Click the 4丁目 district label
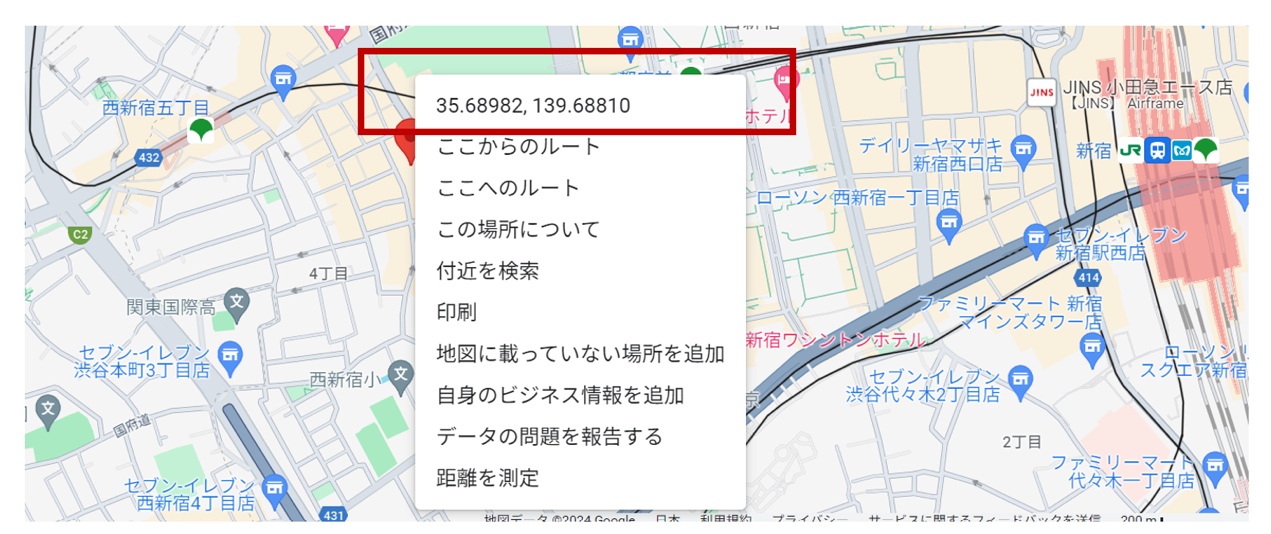This screenshot has height=534, width=1271. click(328, 273)
